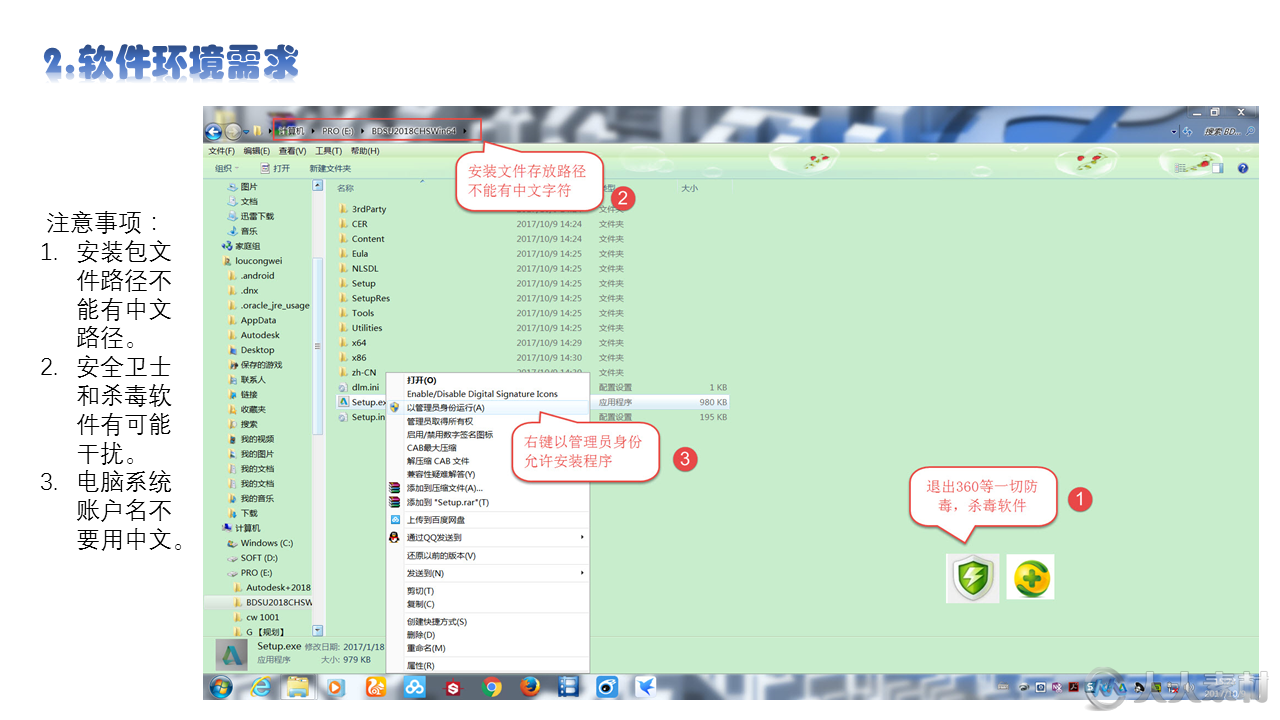Select Autodesk+2018 folder in navigation tree

[277, 588]
